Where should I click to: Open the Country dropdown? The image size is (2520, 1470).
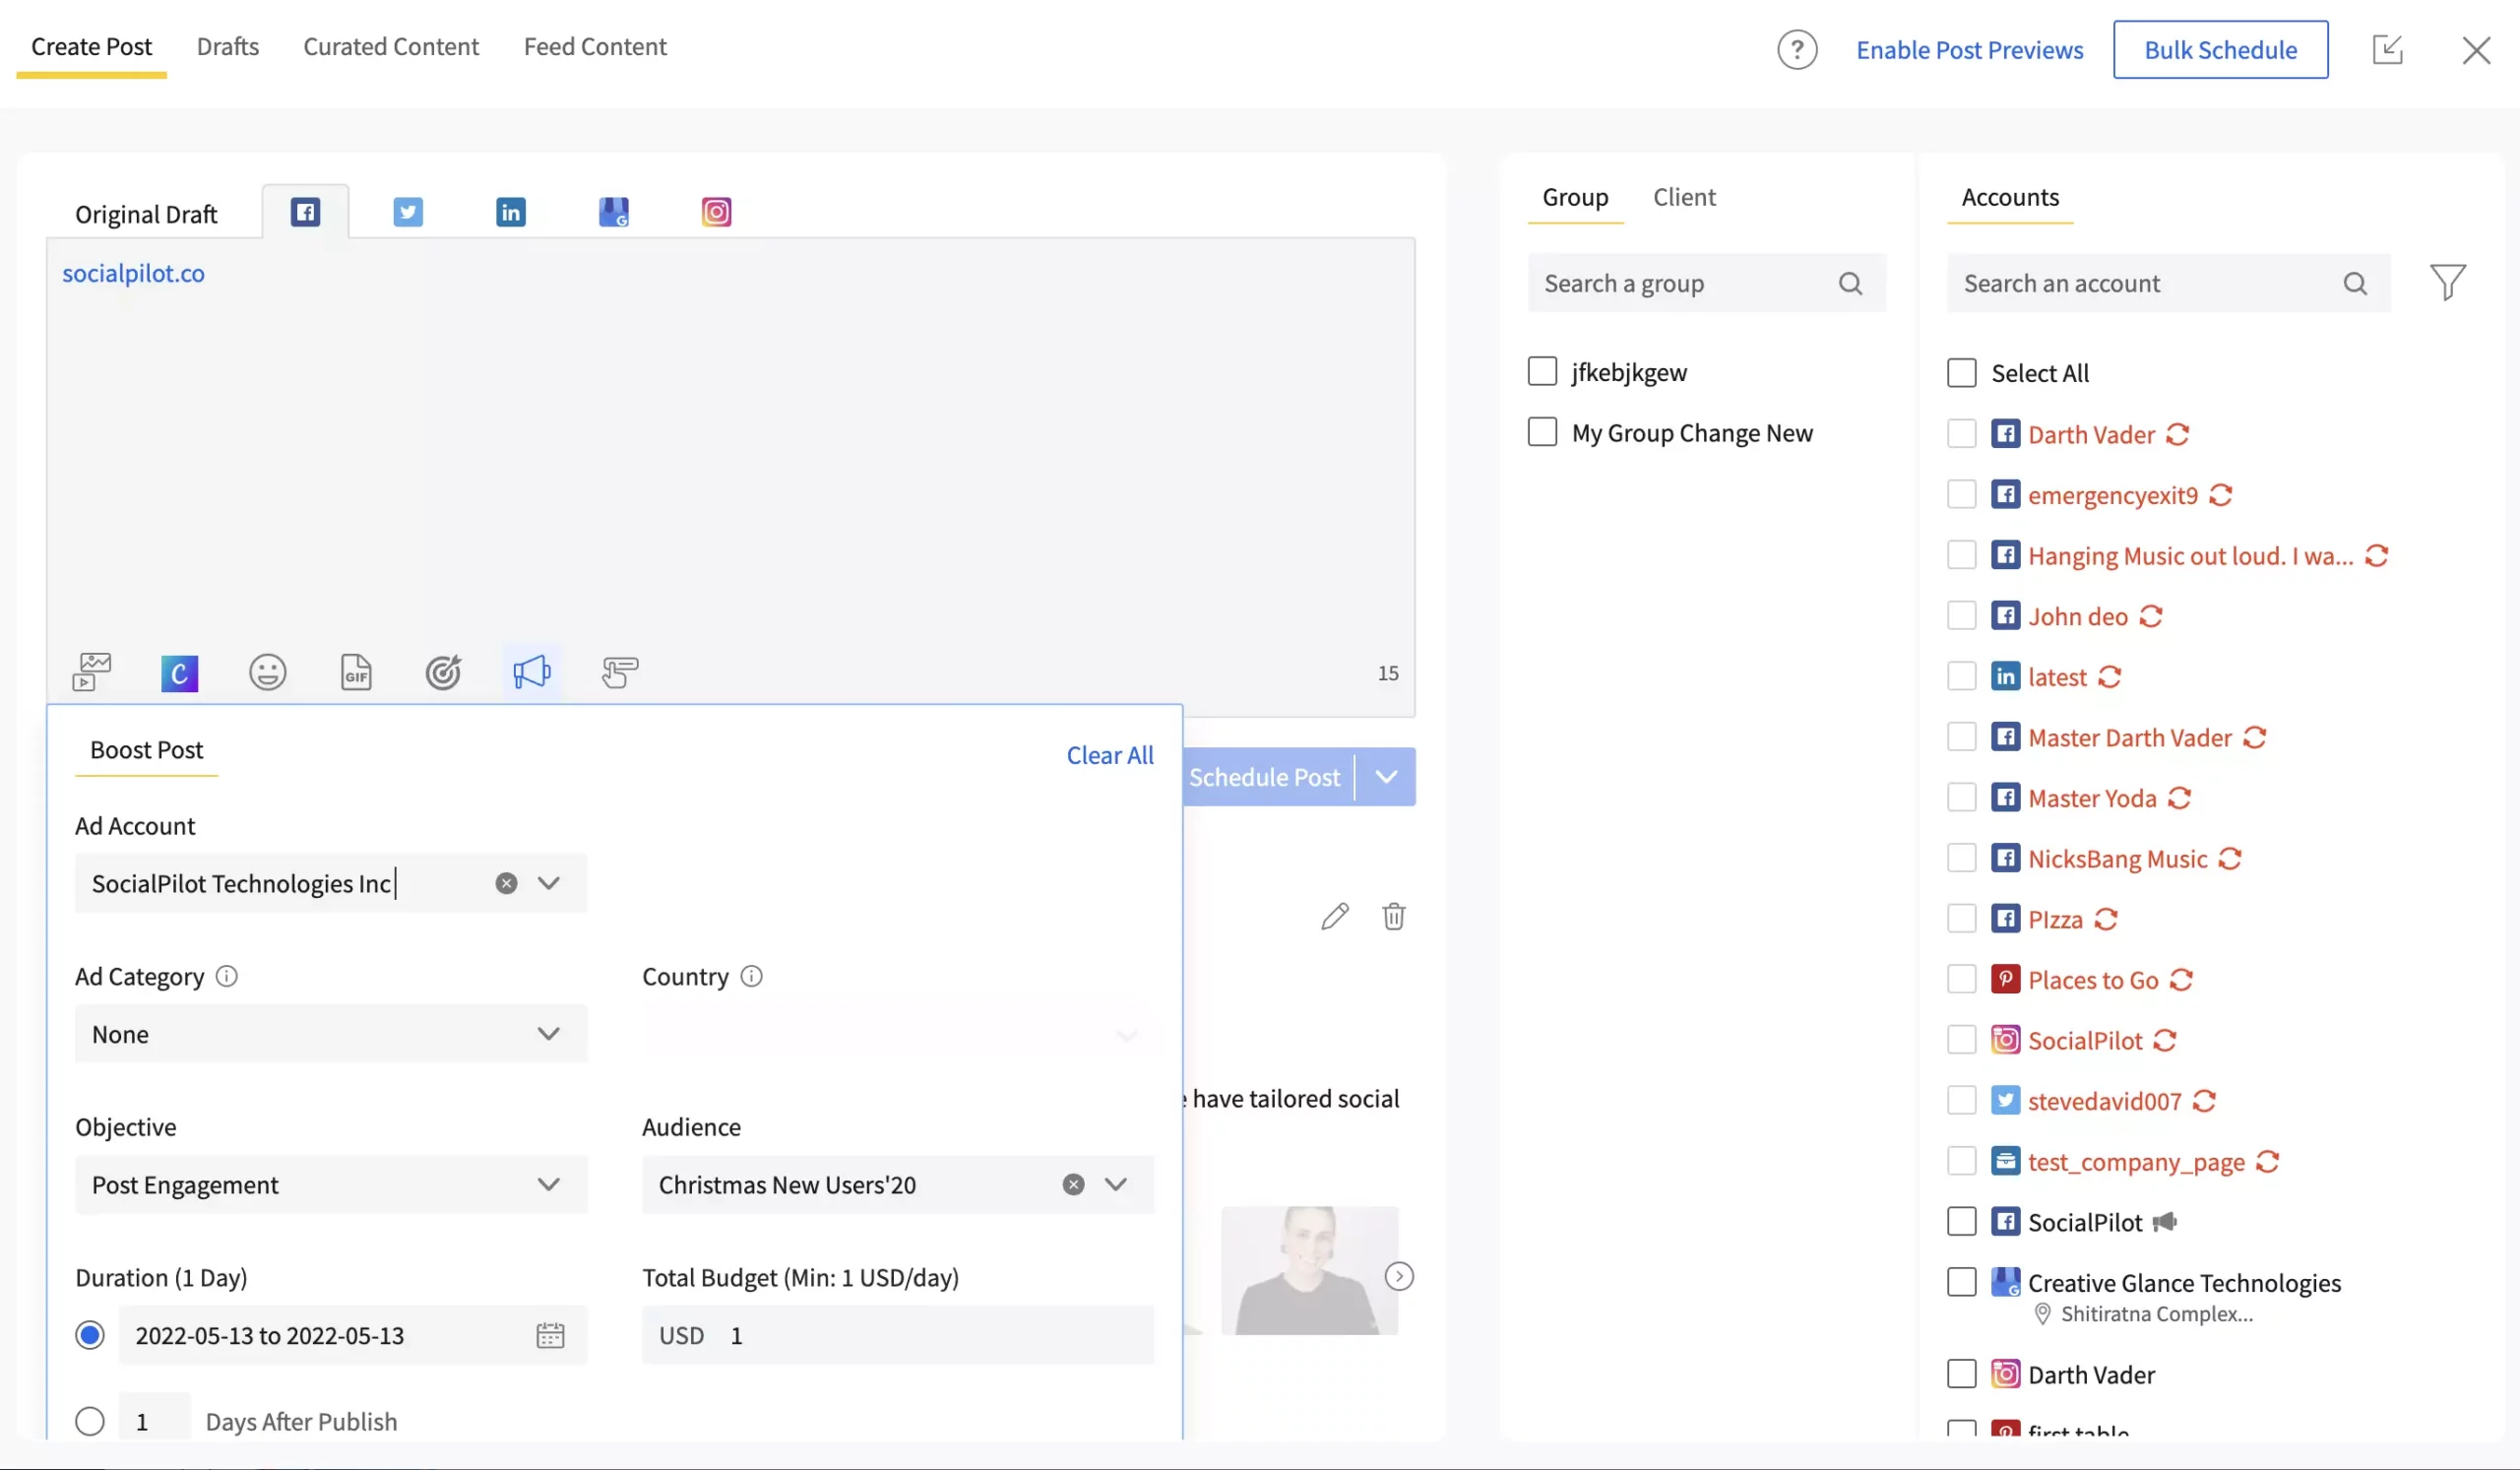pyautogui.click(x=898, y=1034)
